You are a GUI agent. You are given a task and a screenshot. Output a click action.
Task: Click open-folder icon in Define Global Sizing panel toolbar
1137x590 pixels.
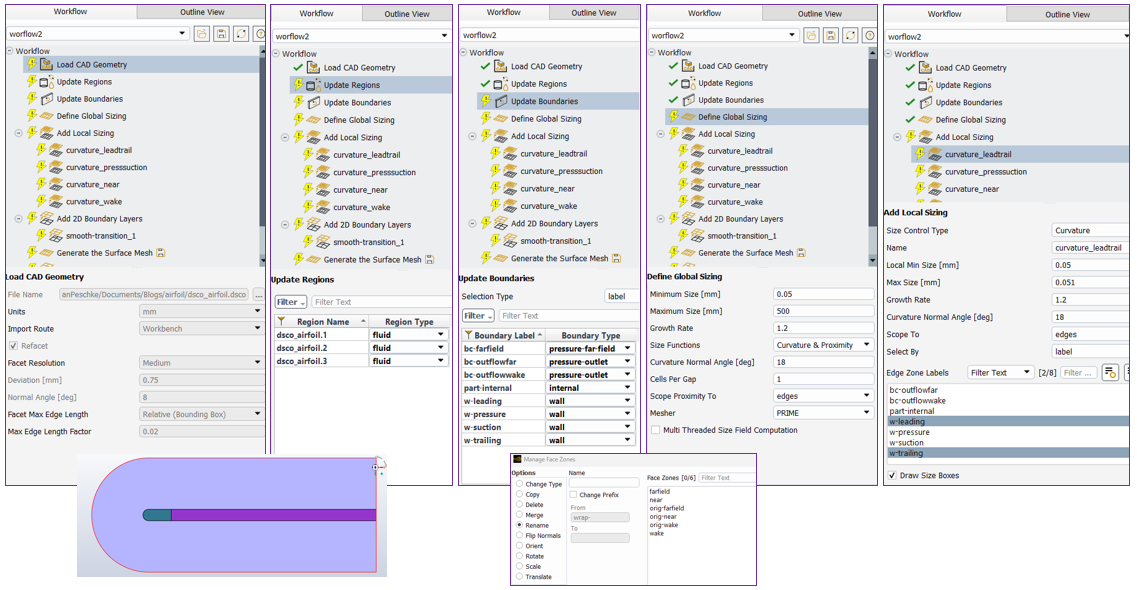click(811, 35)
